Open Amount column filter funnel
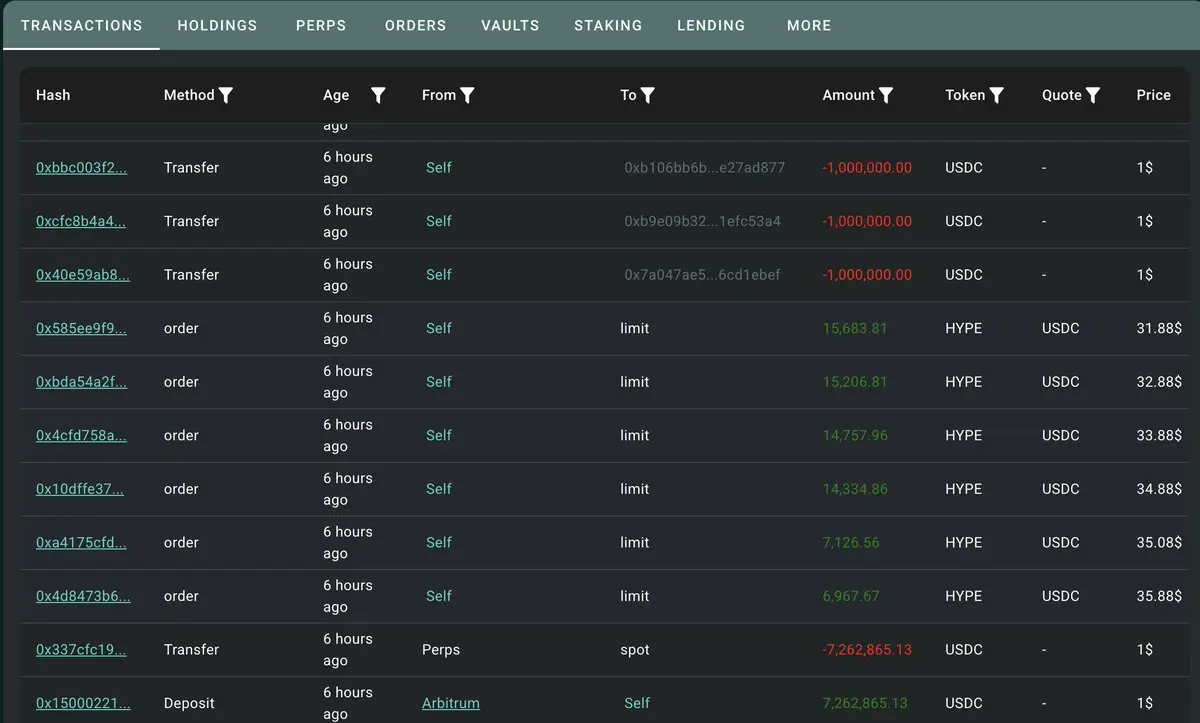The width and height of the screenshot is (1200, 723). click(886, 95)
